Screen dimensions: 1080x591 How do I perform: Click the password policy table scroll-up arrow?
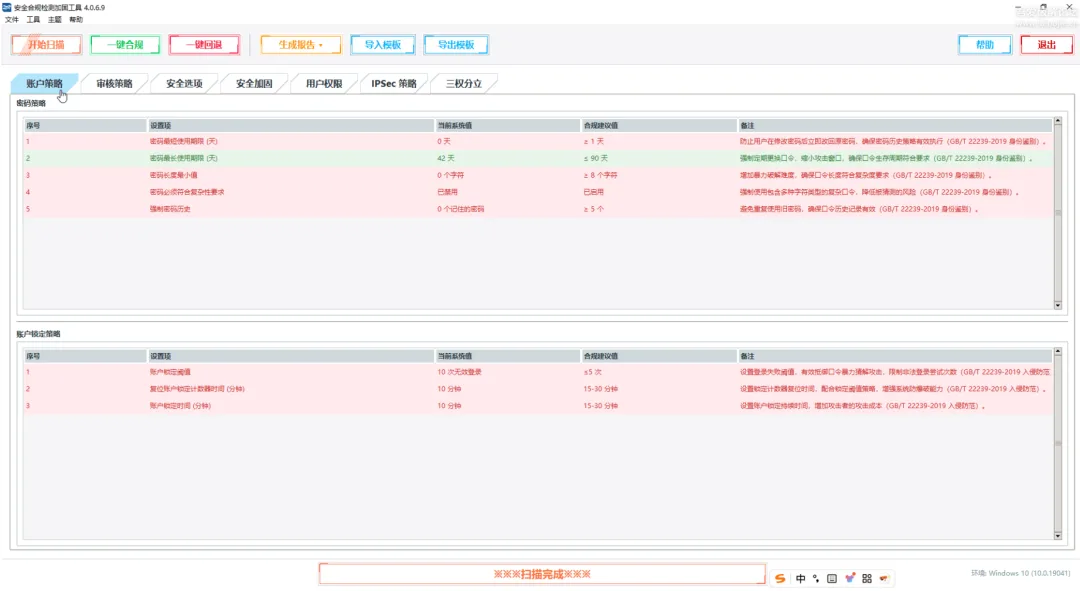coord(1058,121)
